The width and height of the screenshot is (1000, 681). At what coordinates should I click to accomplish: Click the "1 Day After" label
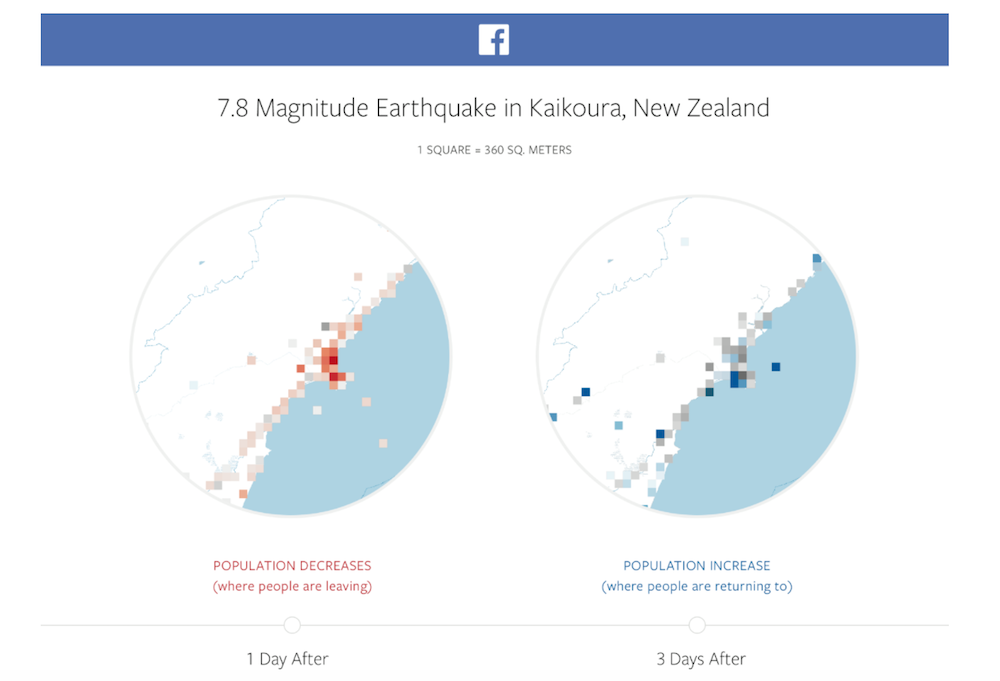pyautogui.click(x=287, y=659)
